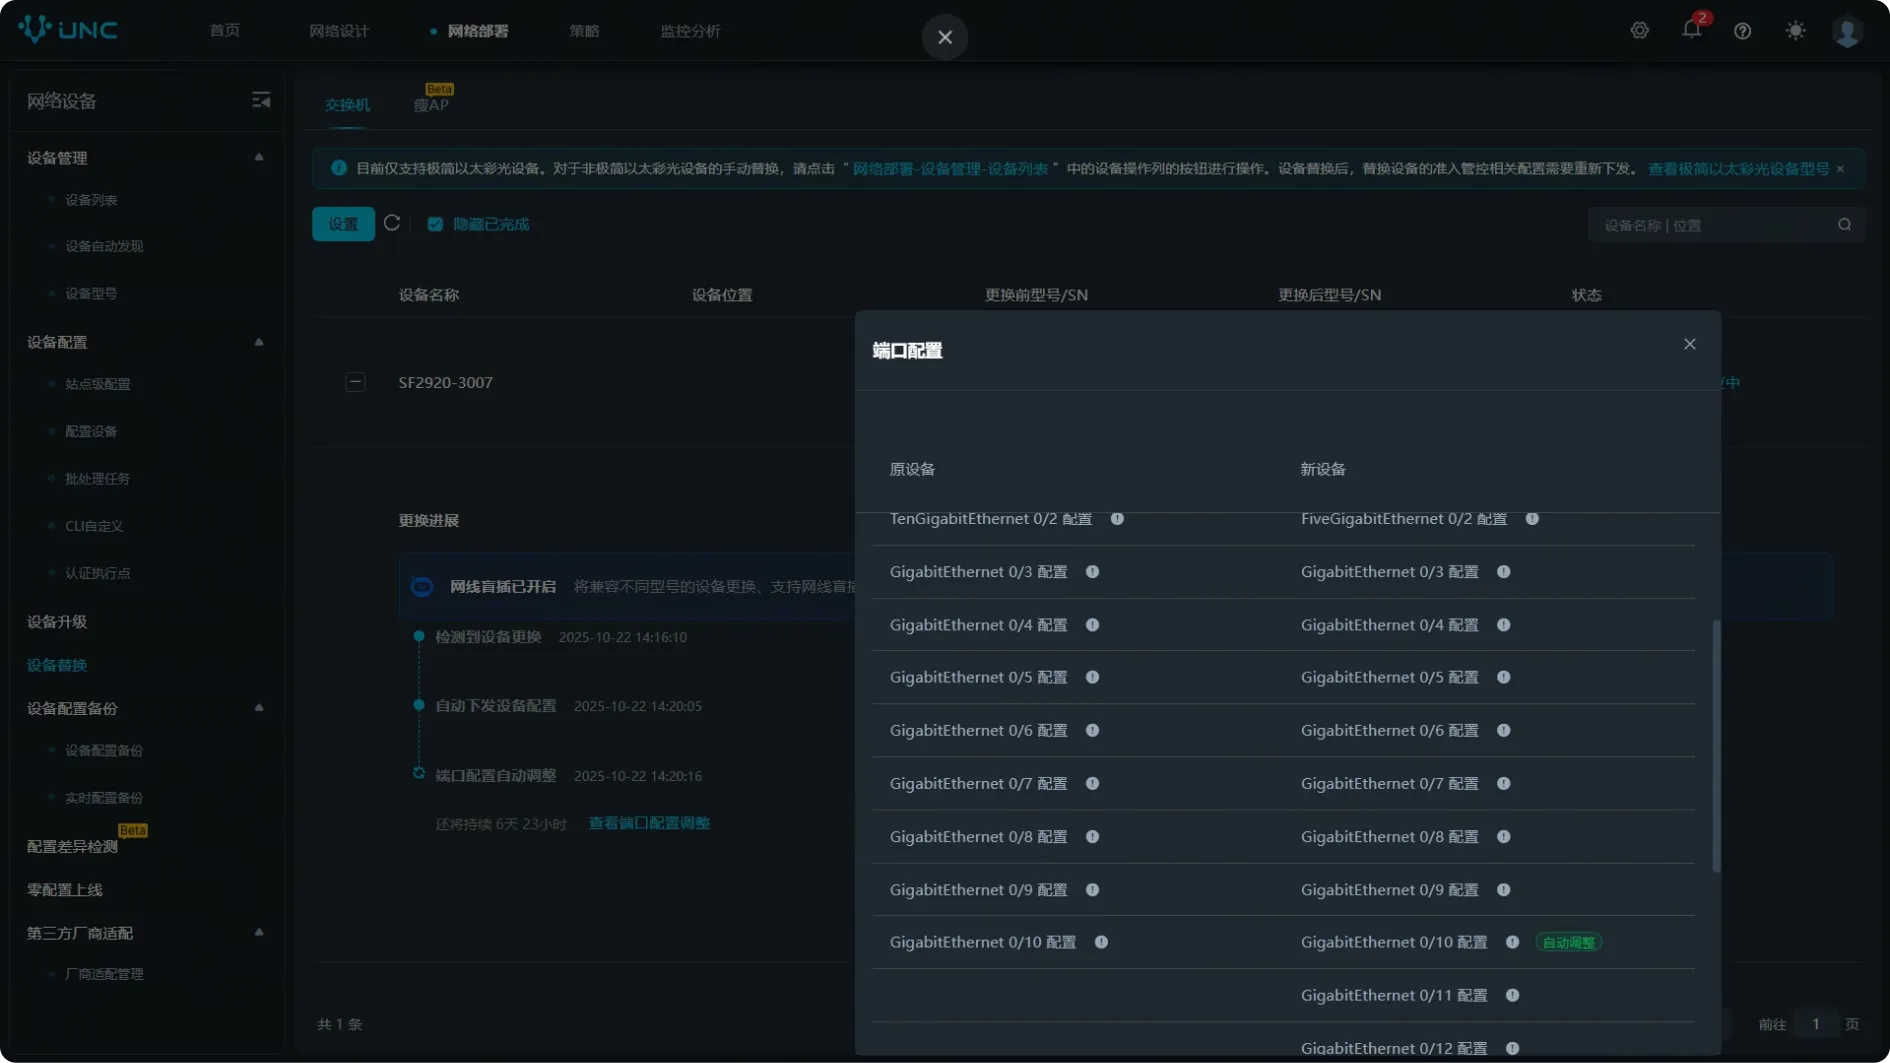Viewport: 1890px width, 1063px height.
Task: Click the refresh icon next to 设置
Action: pos(392,223)
